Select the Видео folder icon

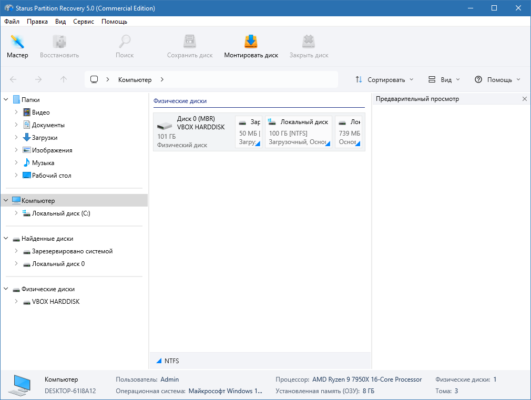pyautogui.click(x=26, y=112)
